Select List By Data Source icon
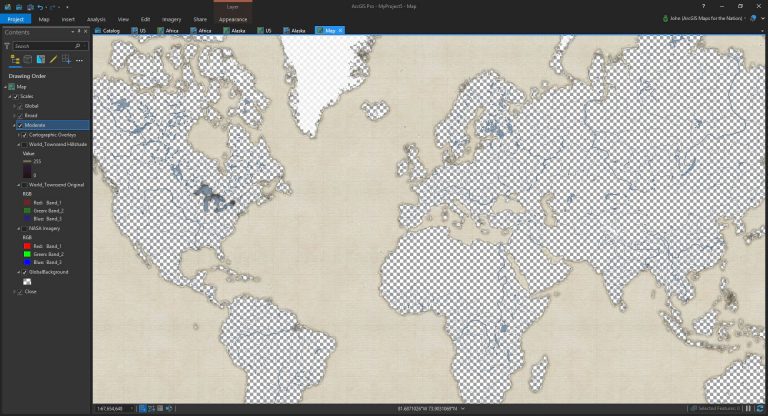The width and height of the screenshot is (768, 416). pos(28,60)
